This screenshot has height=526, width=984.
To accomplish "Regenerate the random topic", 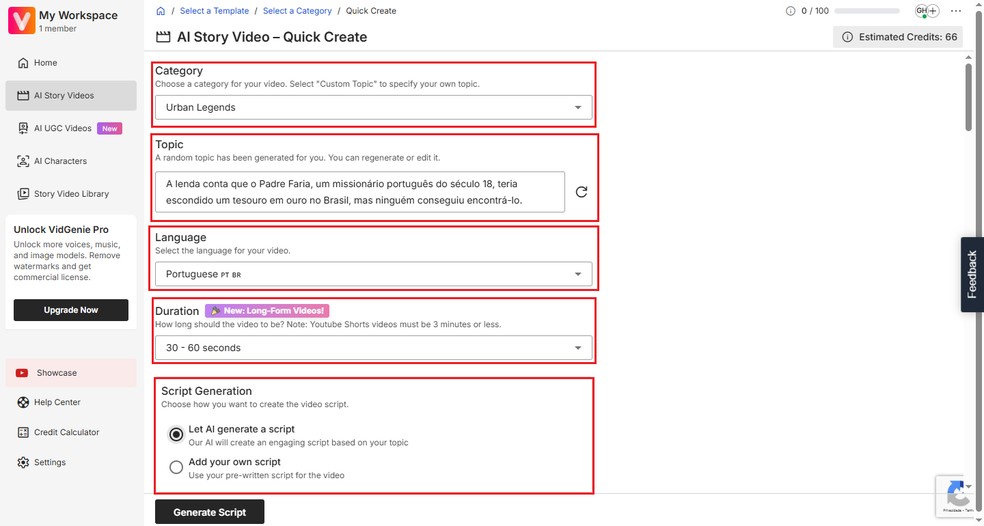I will point(582,192).
